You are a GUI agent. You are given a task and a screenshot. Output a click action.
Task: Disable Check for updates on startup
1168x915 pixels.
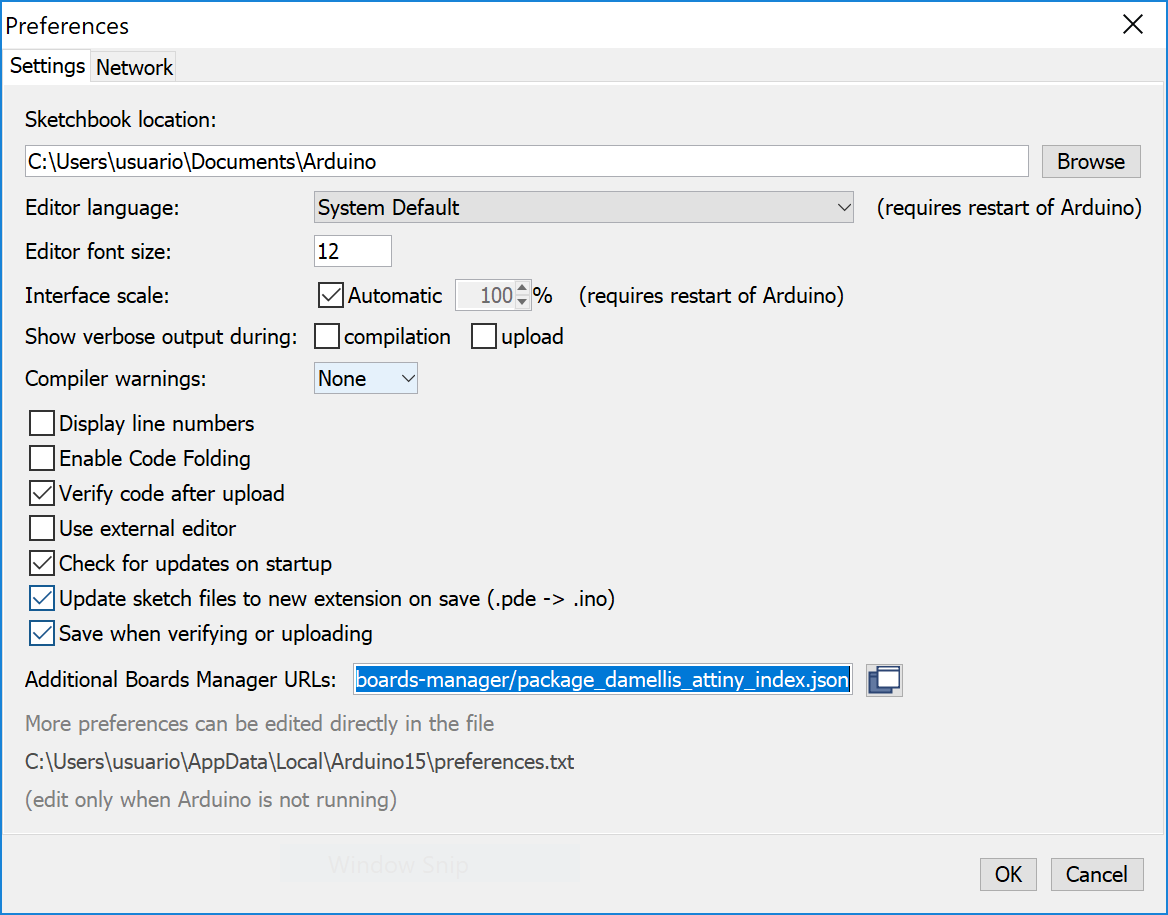click(x=42, y=564)
